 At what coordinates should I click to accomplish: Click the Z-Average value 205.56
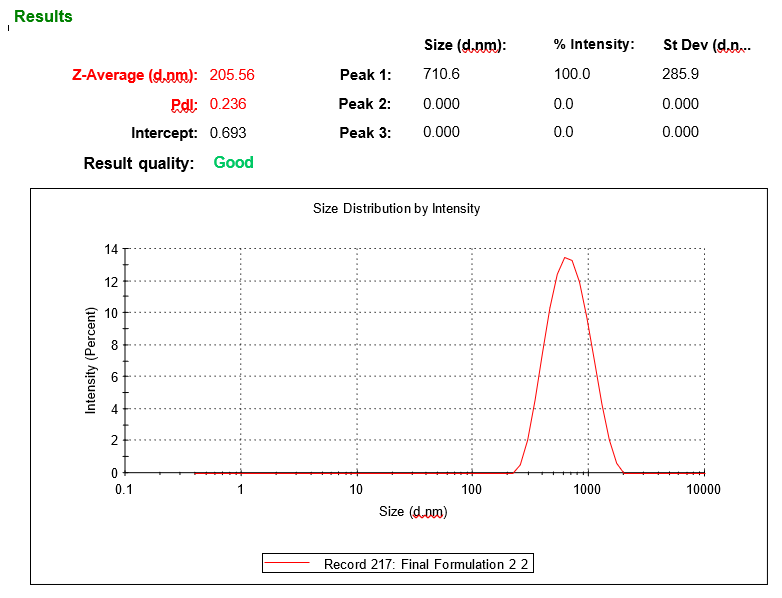232,75
